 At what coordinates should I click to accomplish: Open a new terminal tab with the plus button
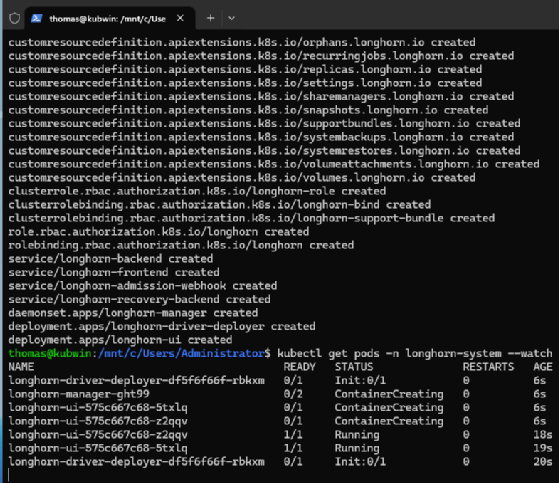(211, 18)
